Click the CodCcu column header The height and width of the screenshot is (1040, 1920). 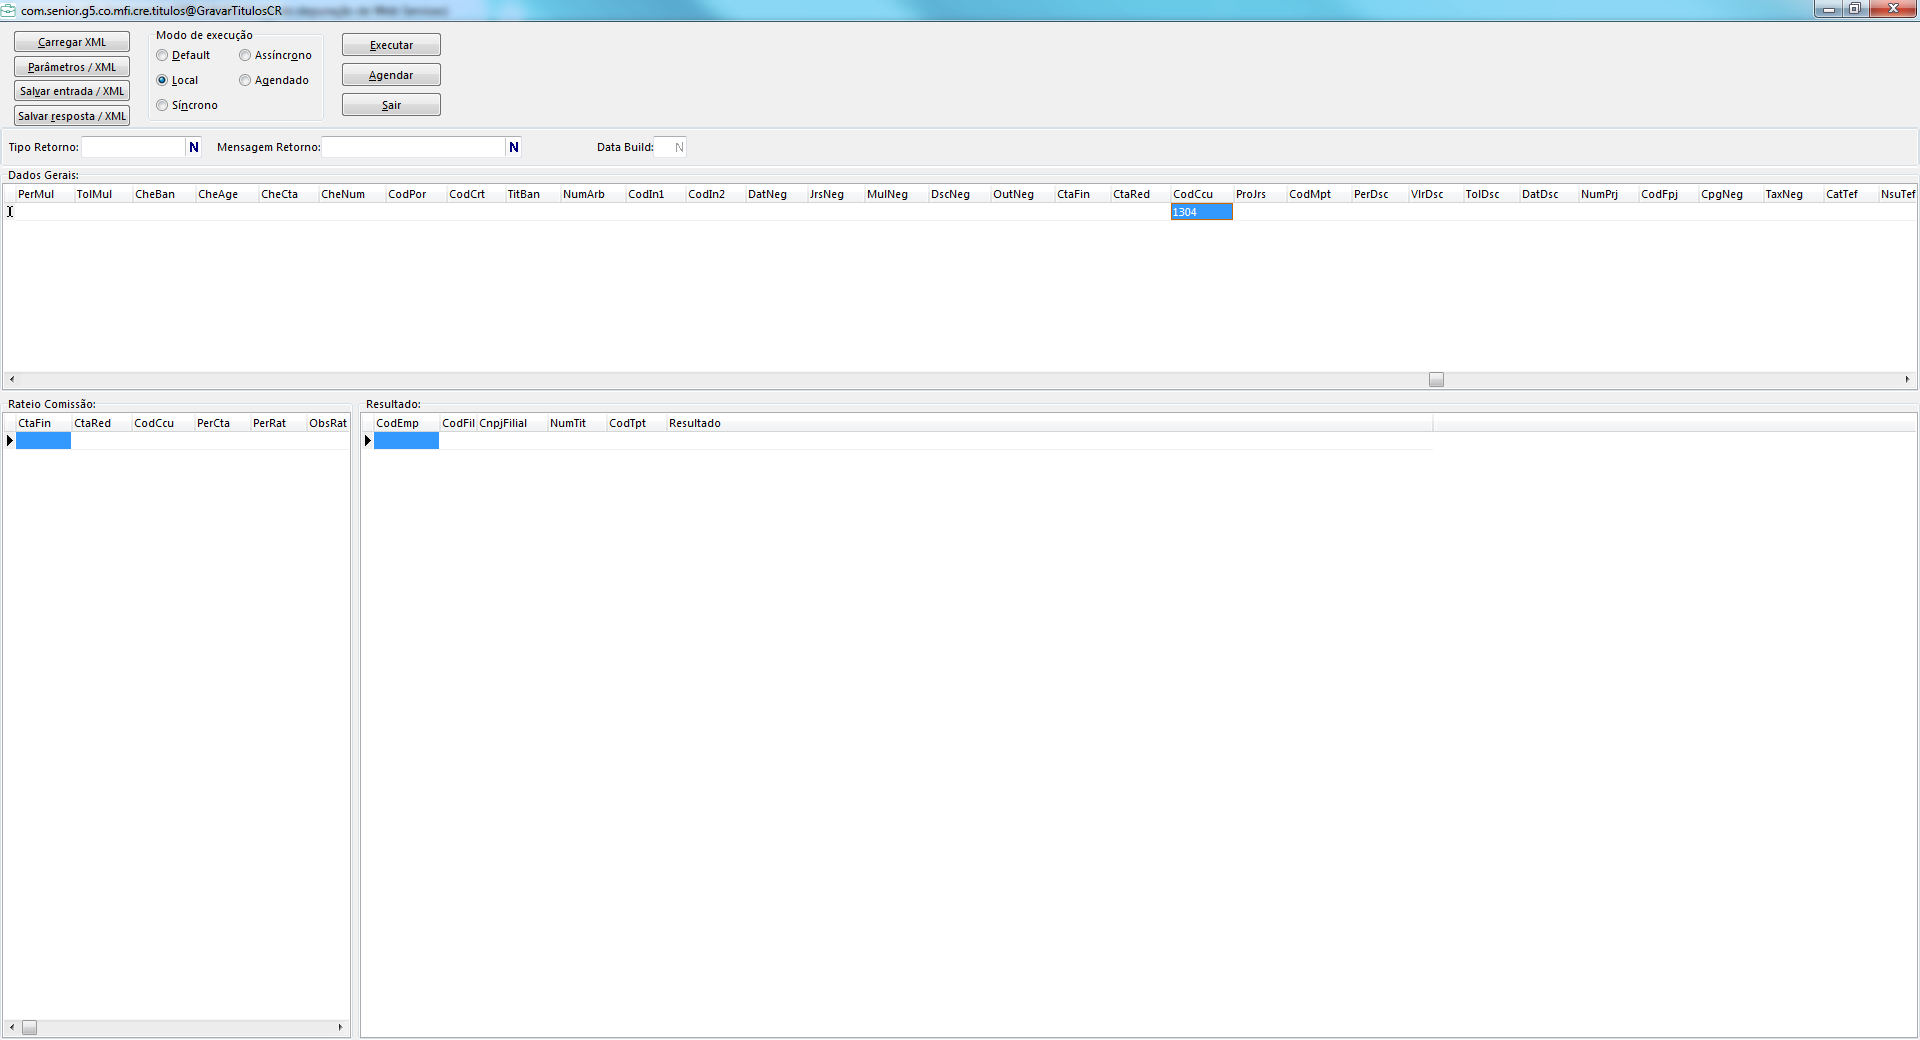[x=1193, y=194]
